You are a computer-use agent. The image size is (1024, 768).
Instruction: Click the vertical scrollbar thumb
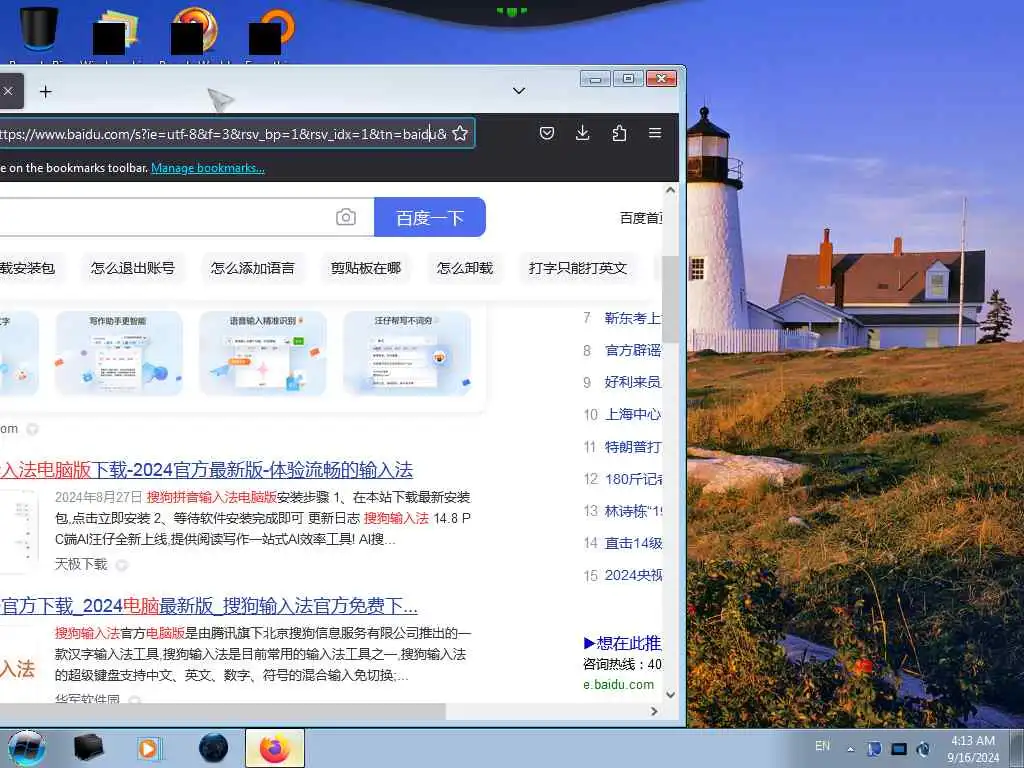pos(670,299)
